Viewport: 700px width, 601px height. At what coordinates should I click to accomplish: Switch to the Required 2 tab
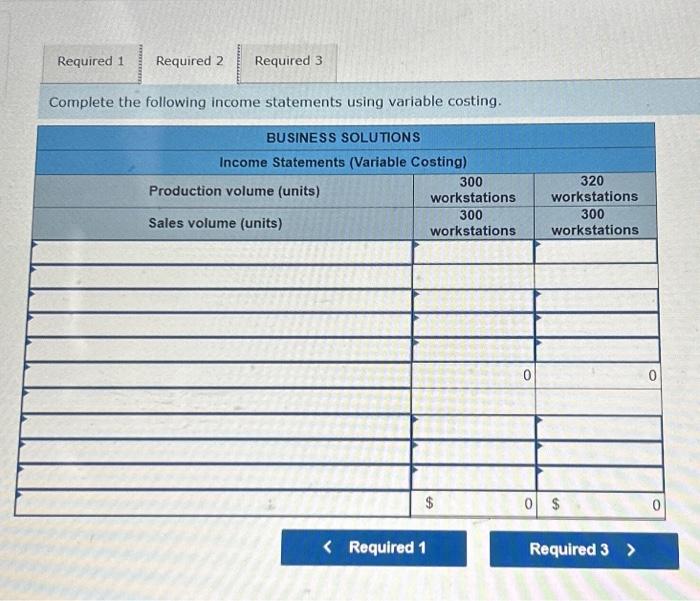[190, 61]
